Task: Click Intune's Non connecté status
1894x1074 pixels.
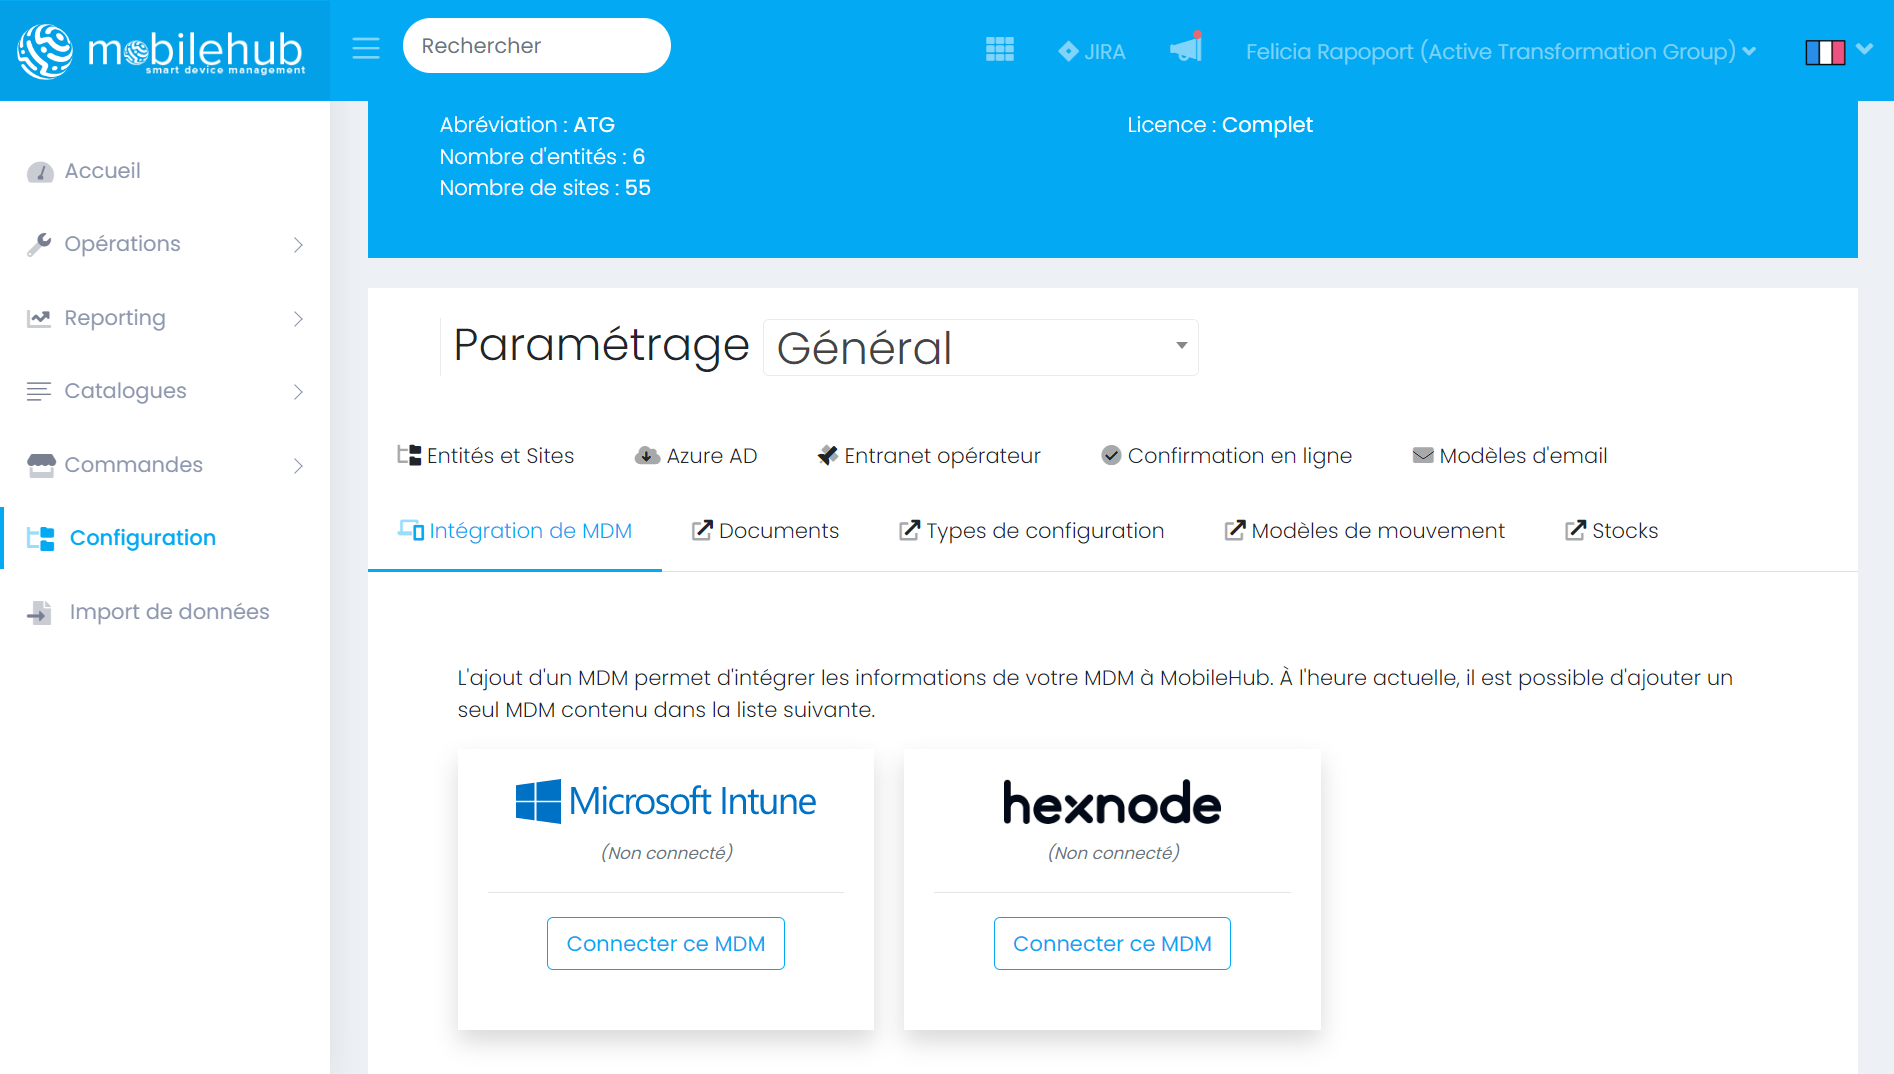Action: click(667, 853)
